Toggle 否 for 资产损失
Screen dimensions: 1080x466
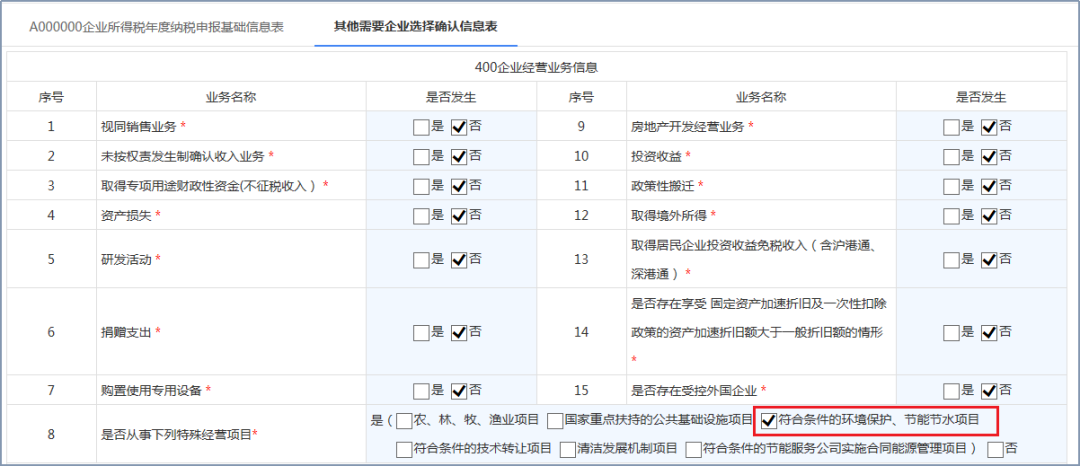(459, 215)
